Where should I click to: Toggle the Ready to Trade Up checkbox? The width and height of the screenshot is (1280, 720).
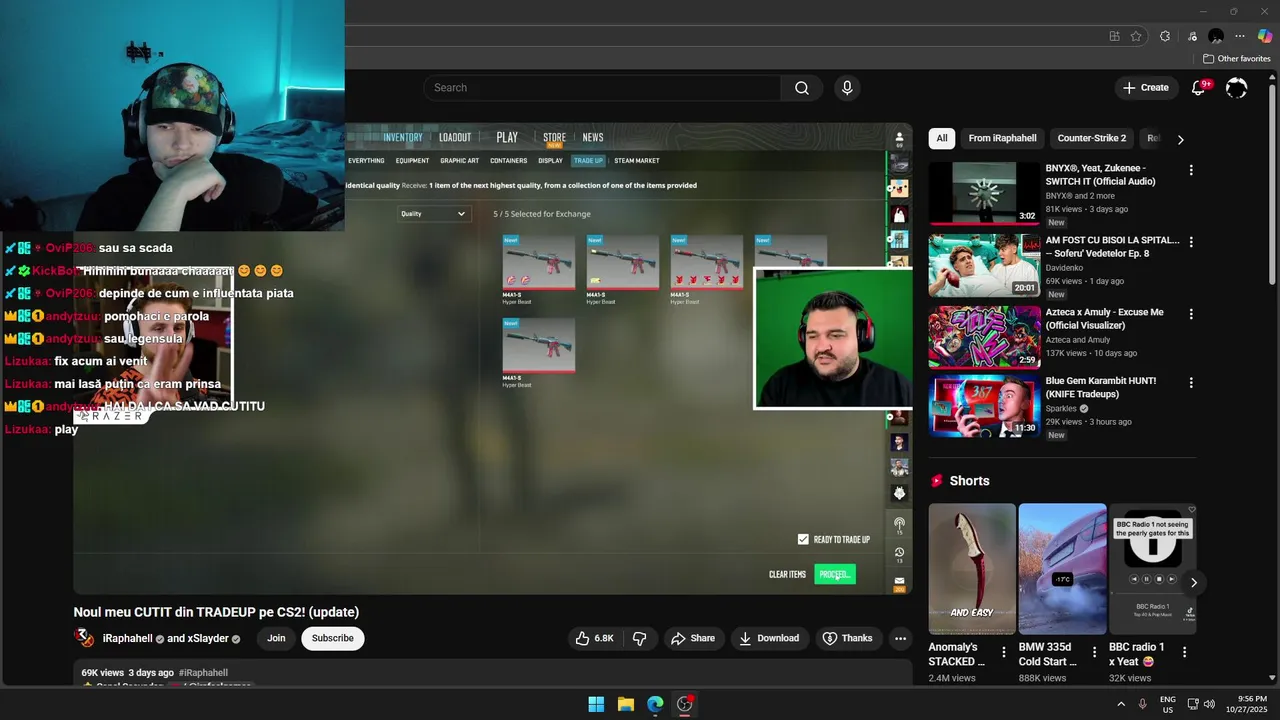click(803, 539)
